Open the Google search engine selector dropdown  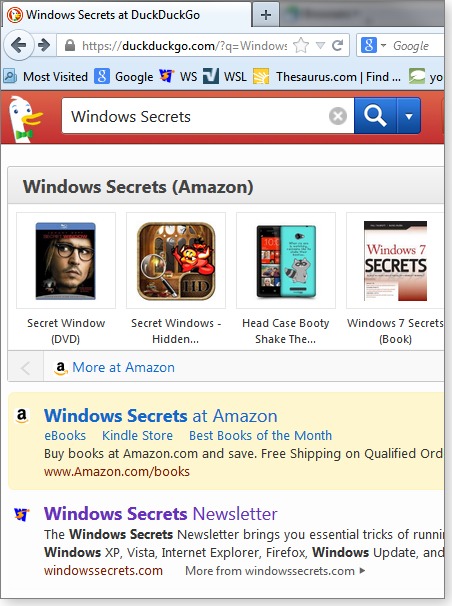(x=374, y=46)
